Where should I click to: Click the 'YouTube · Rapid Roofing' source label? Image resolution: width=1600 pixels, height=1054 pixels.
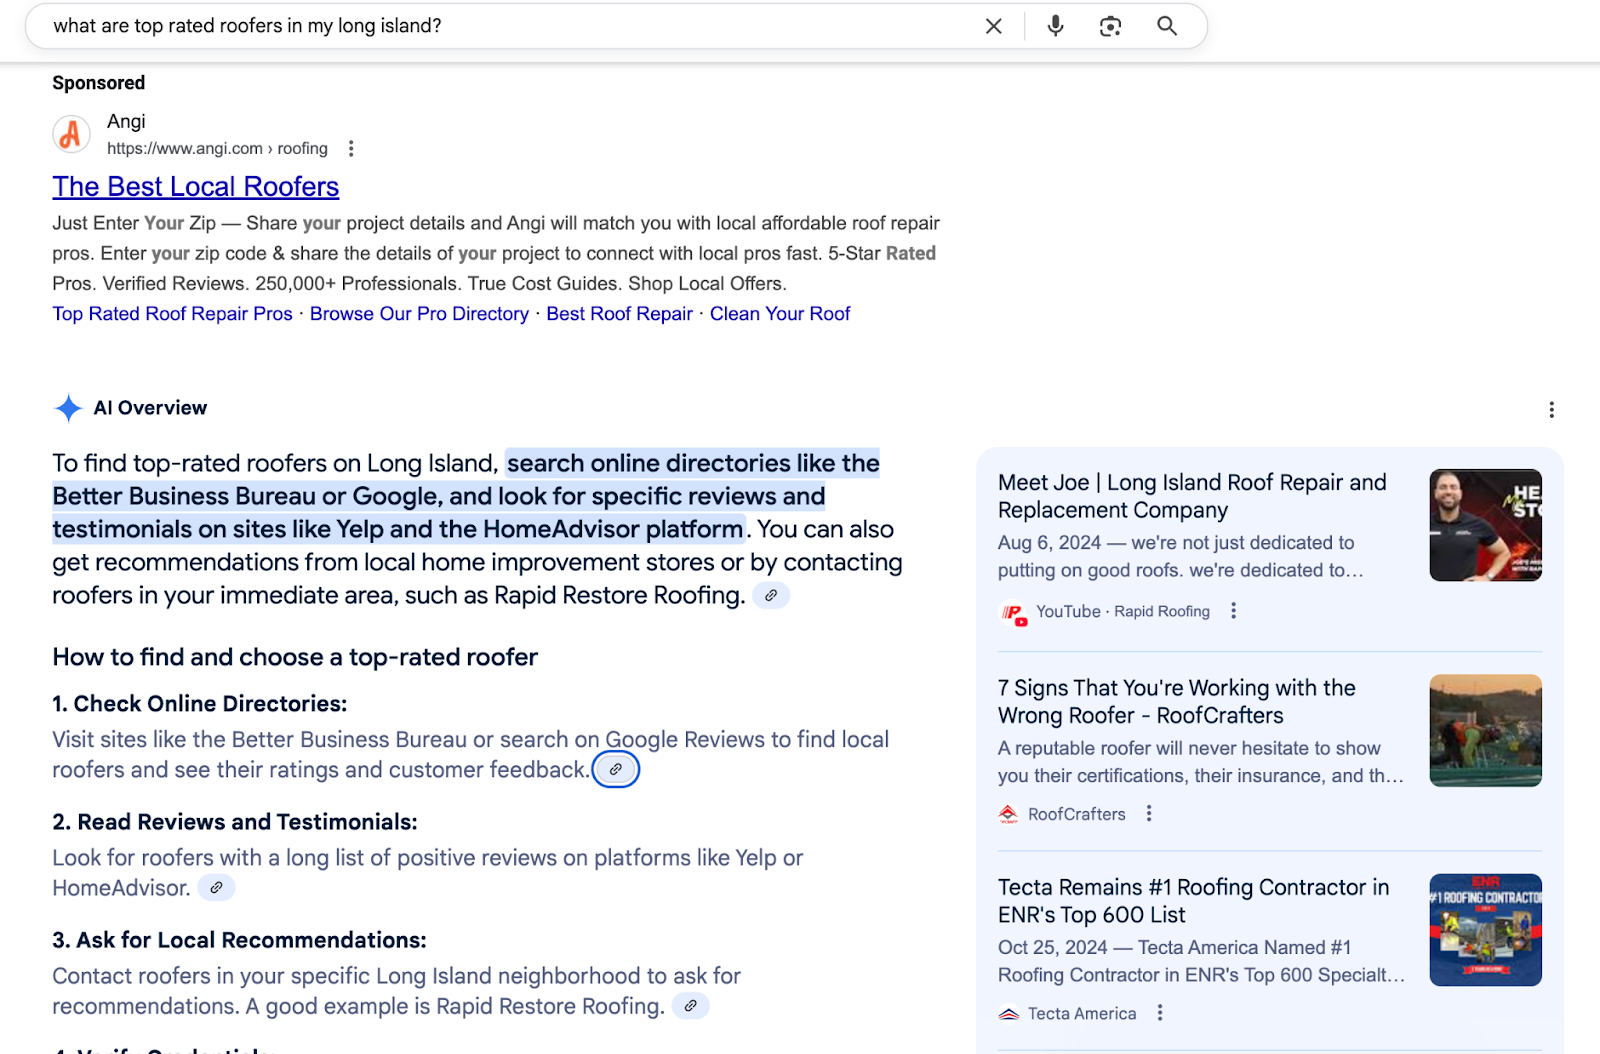click(x=1123, y=611)
